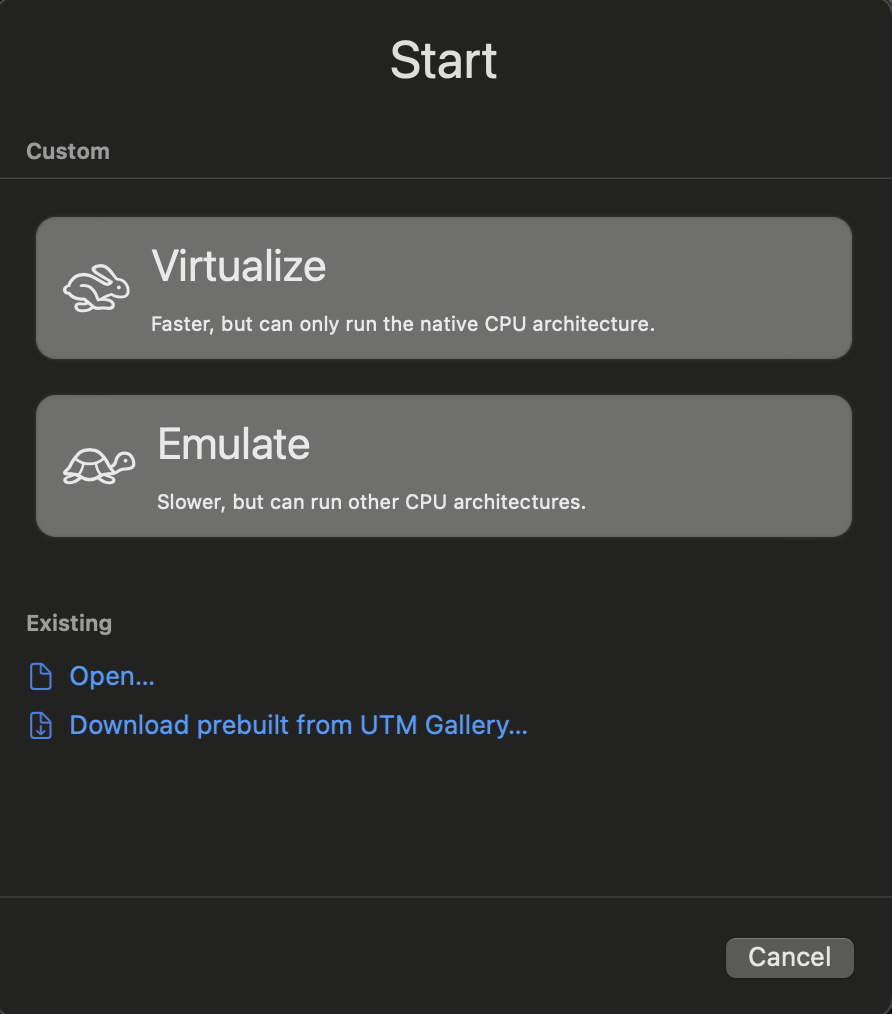This screenshot has width=892, height=1014.
Task: Click the 'Slower, but can run other' description
Action: (x=371, y=501)
